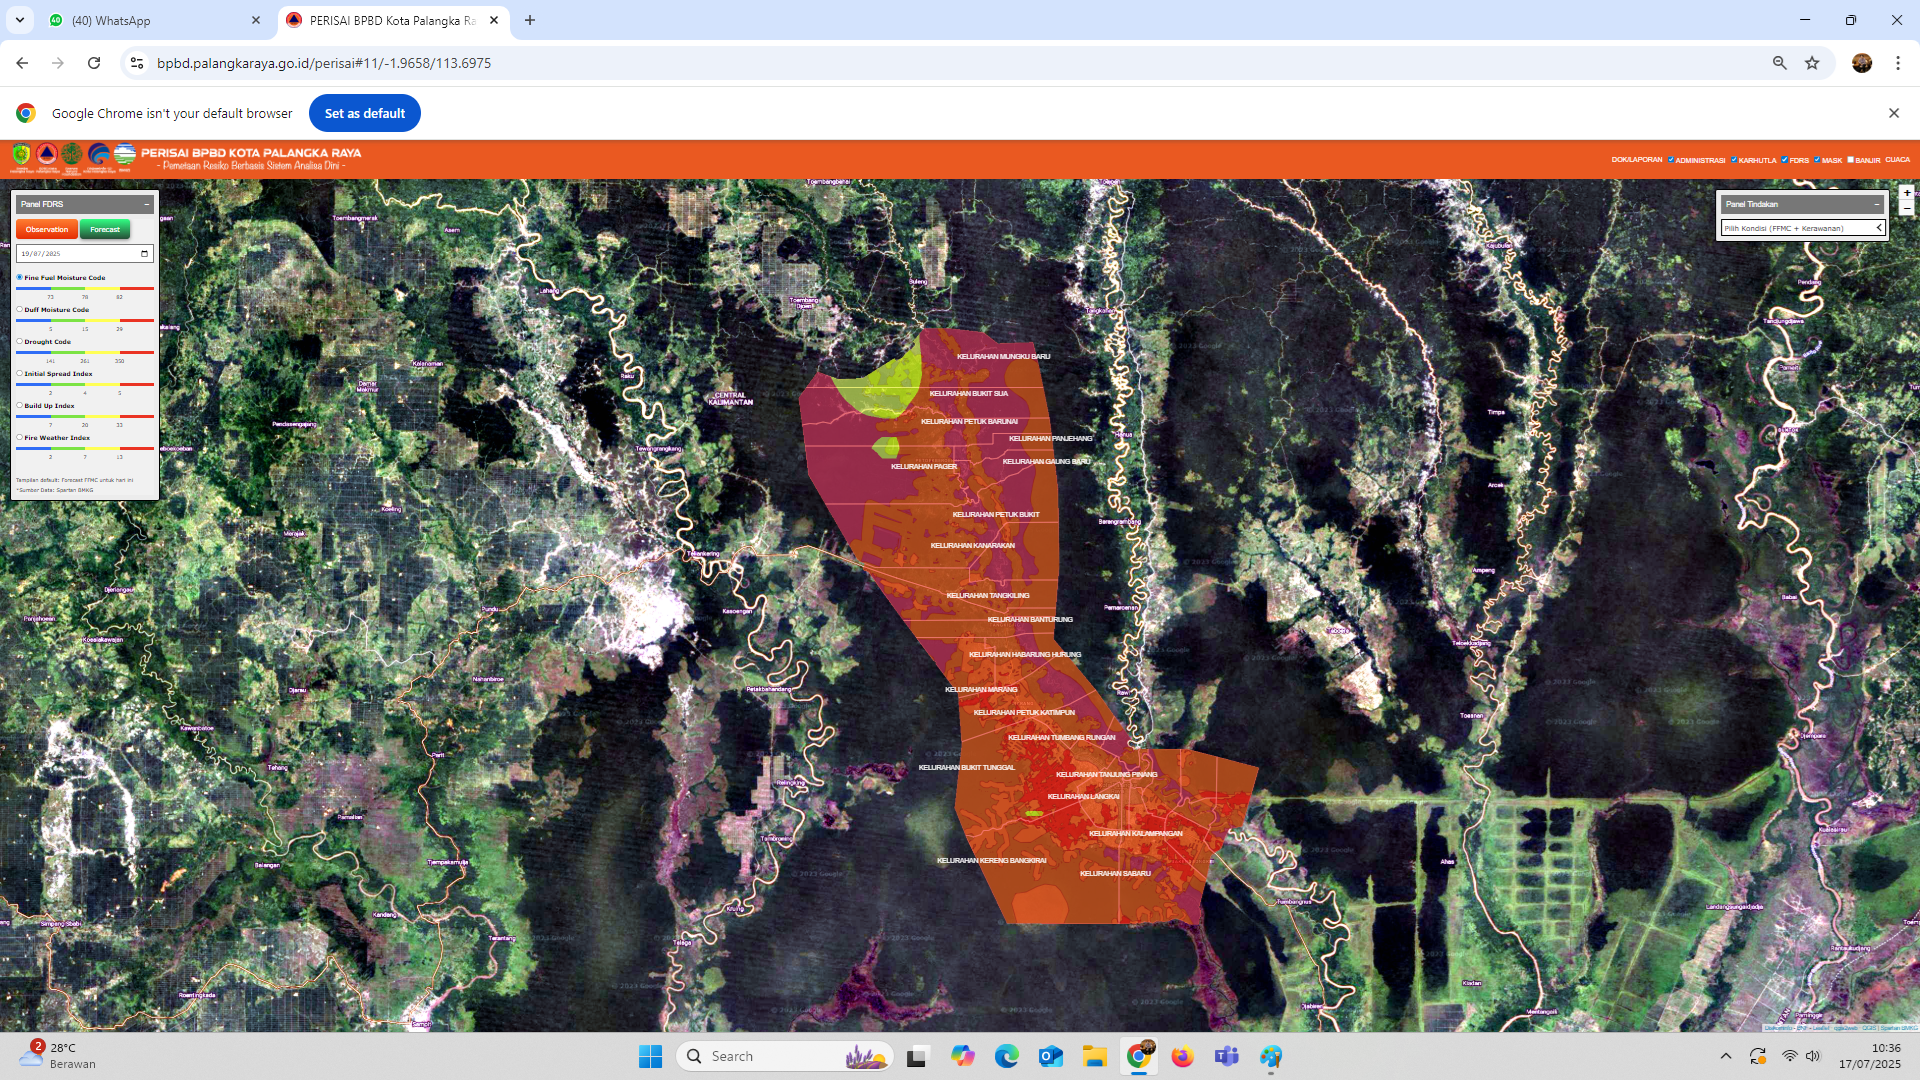Toggle the MASK layer checkbox
1920x1080 pixels.
pos(1817,159)
